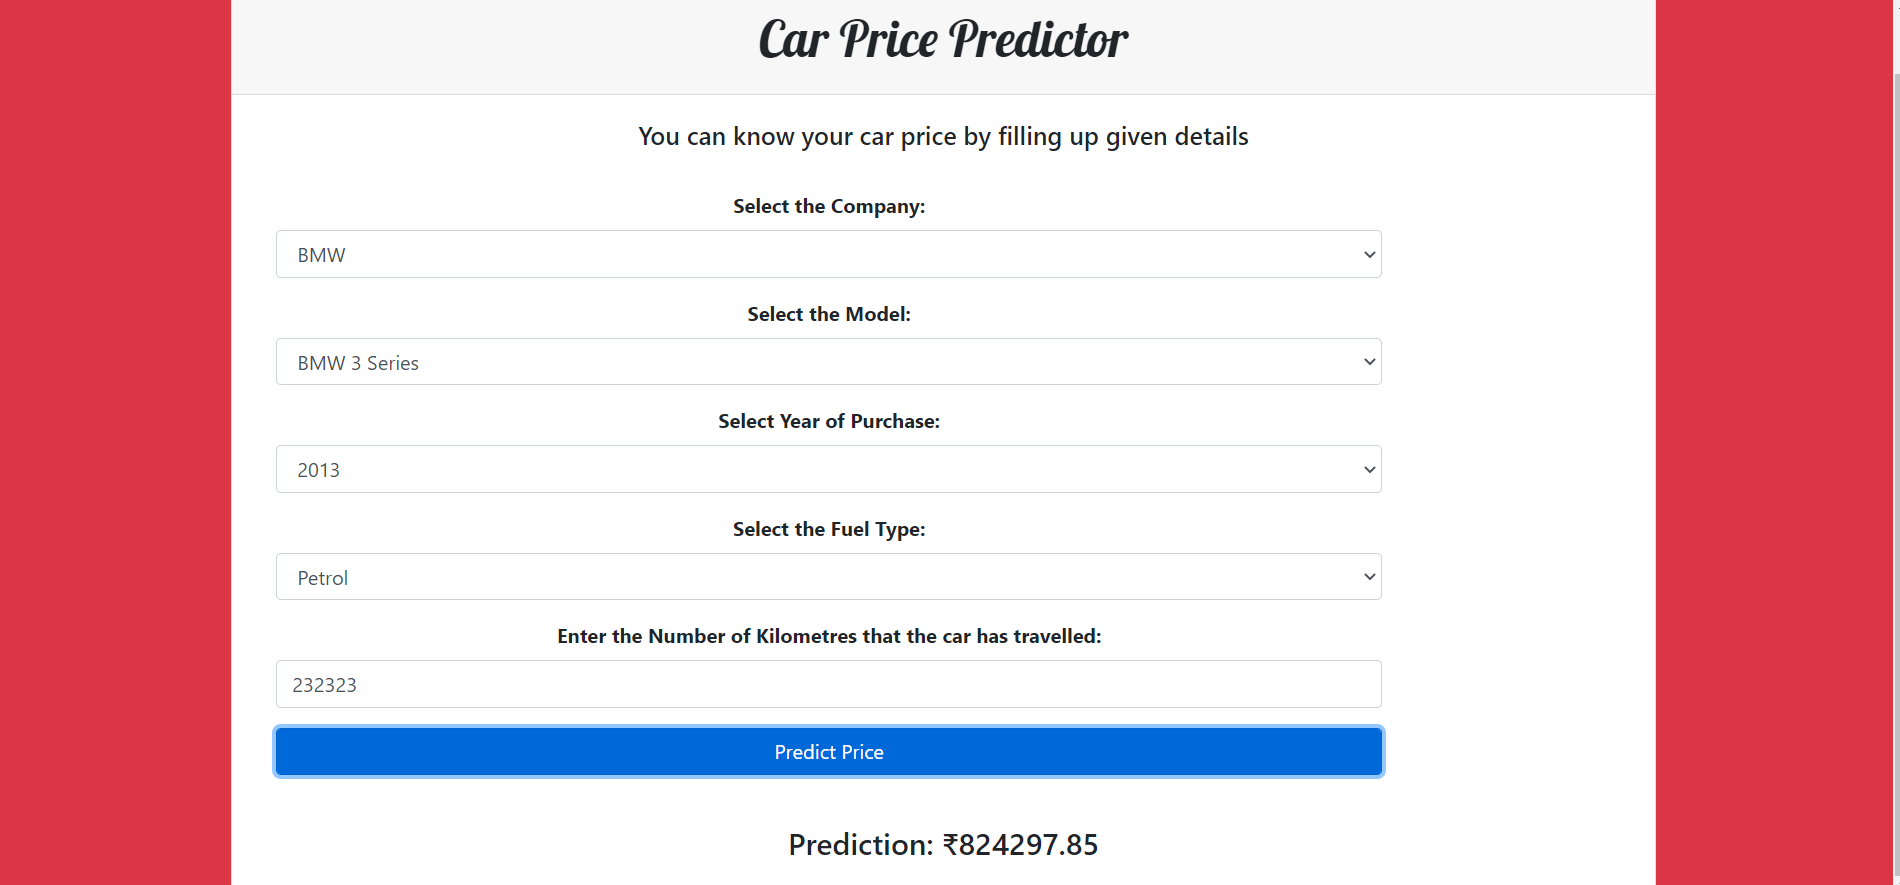Click the Select the Company label
This screenshot has width=1900, height=885.
pos(828,206)
